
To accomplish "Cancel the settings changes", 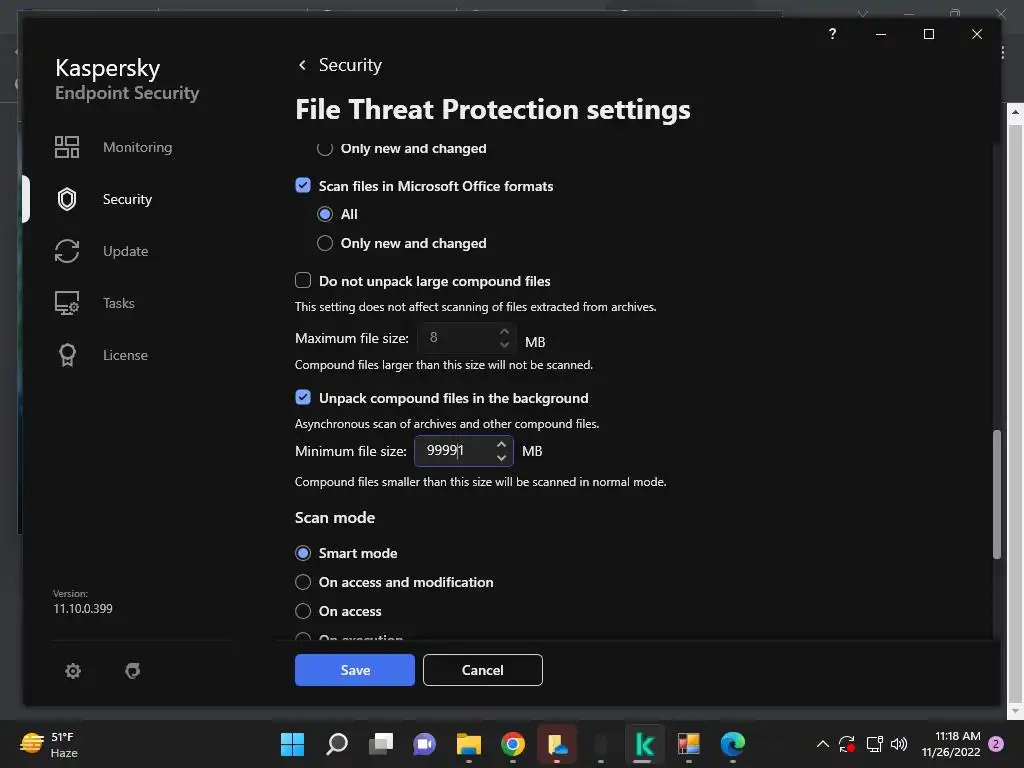I will pyautogui.click(x=483, y=670).
